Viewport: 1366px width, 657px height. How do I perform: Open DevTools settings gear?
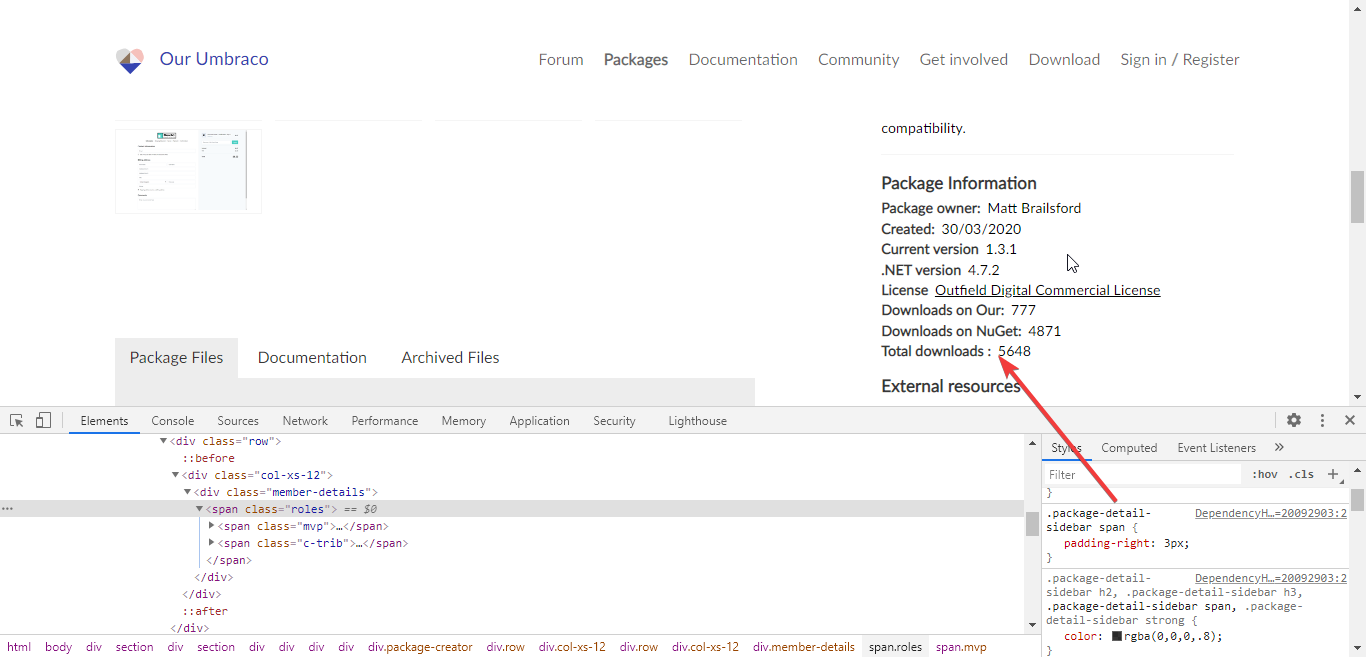click(1294, 420)
